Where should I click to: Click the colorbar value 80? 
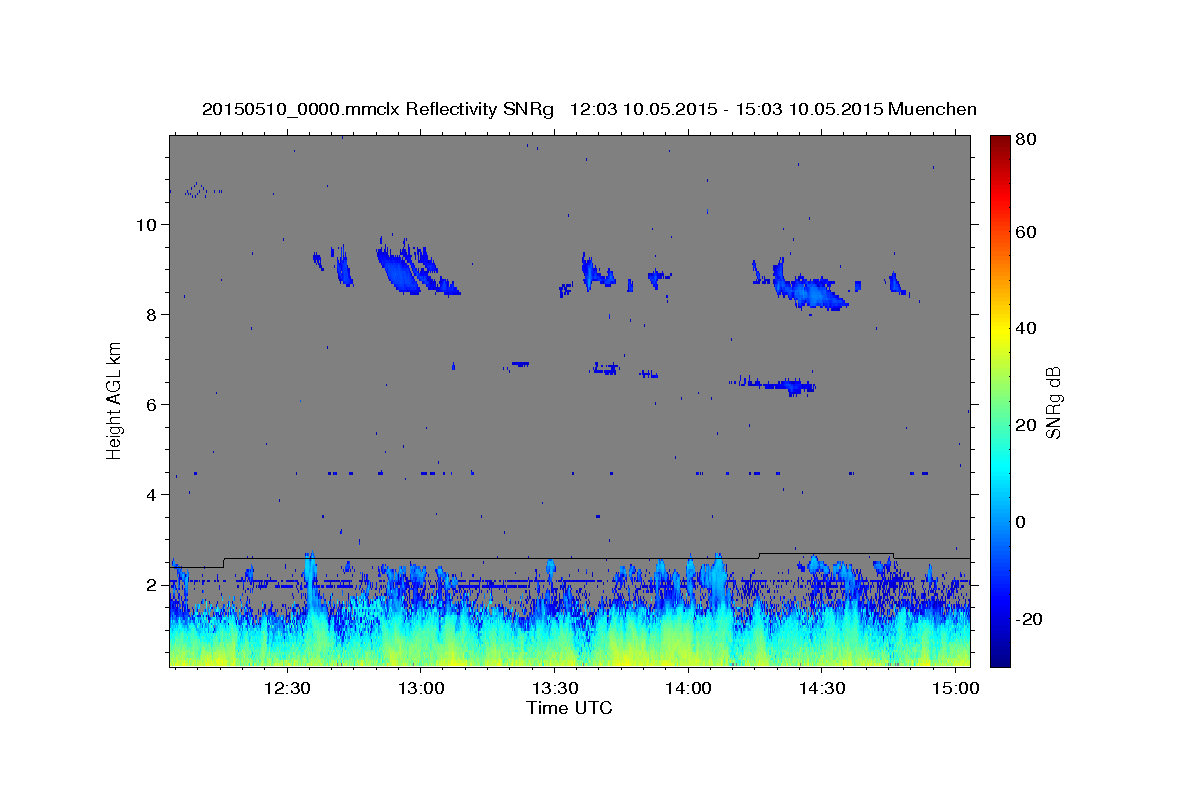(x=1025, y=140)
